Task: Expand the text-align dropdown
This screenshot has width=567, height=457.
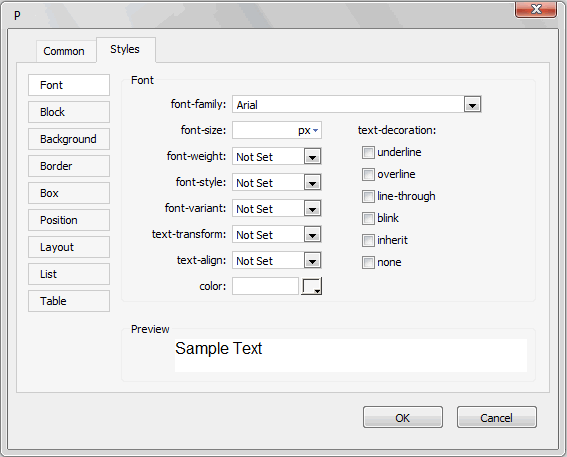Action: [312, 261]
